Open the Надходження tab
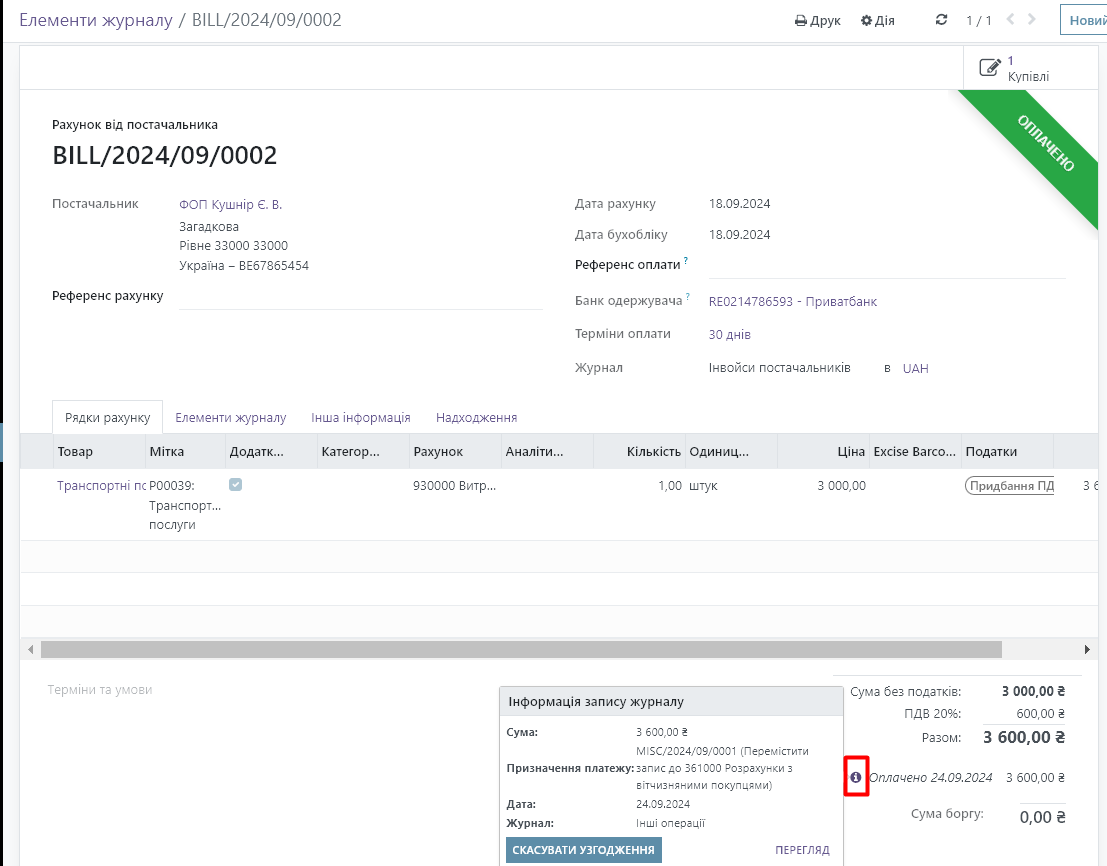 (476, 418)
